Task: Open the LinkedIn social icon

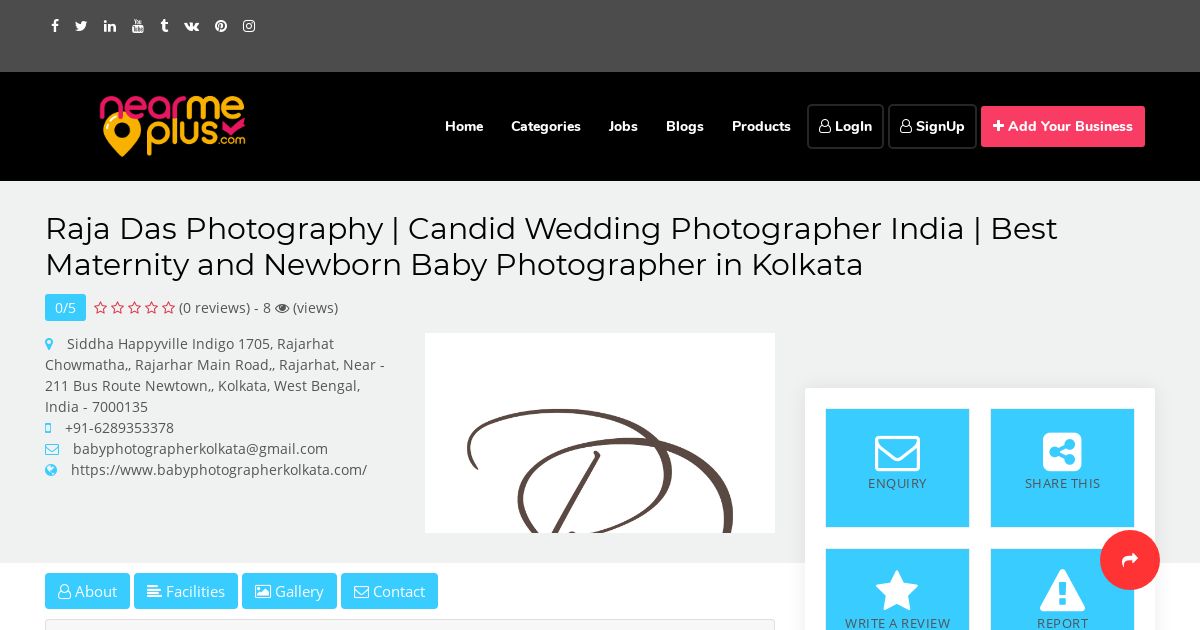Action: coord(109,26)
